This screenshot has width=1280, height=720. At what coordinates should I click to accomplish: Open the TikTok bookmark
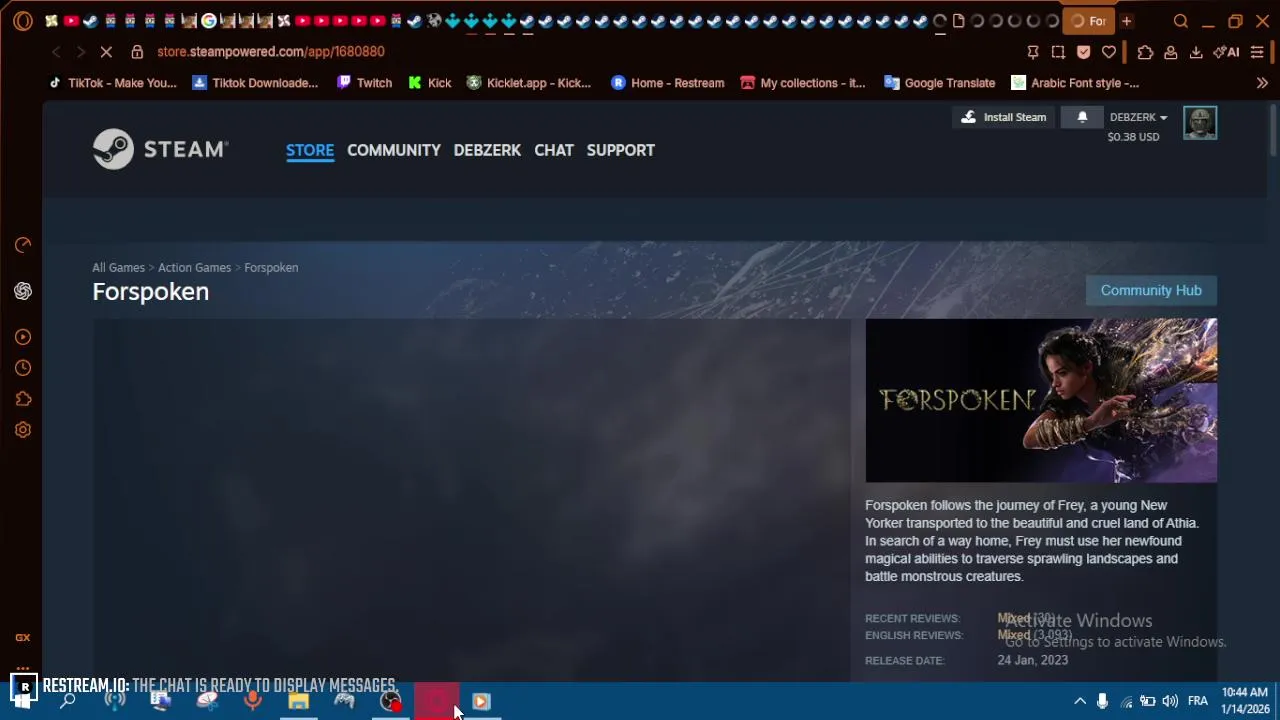point(112,83)
